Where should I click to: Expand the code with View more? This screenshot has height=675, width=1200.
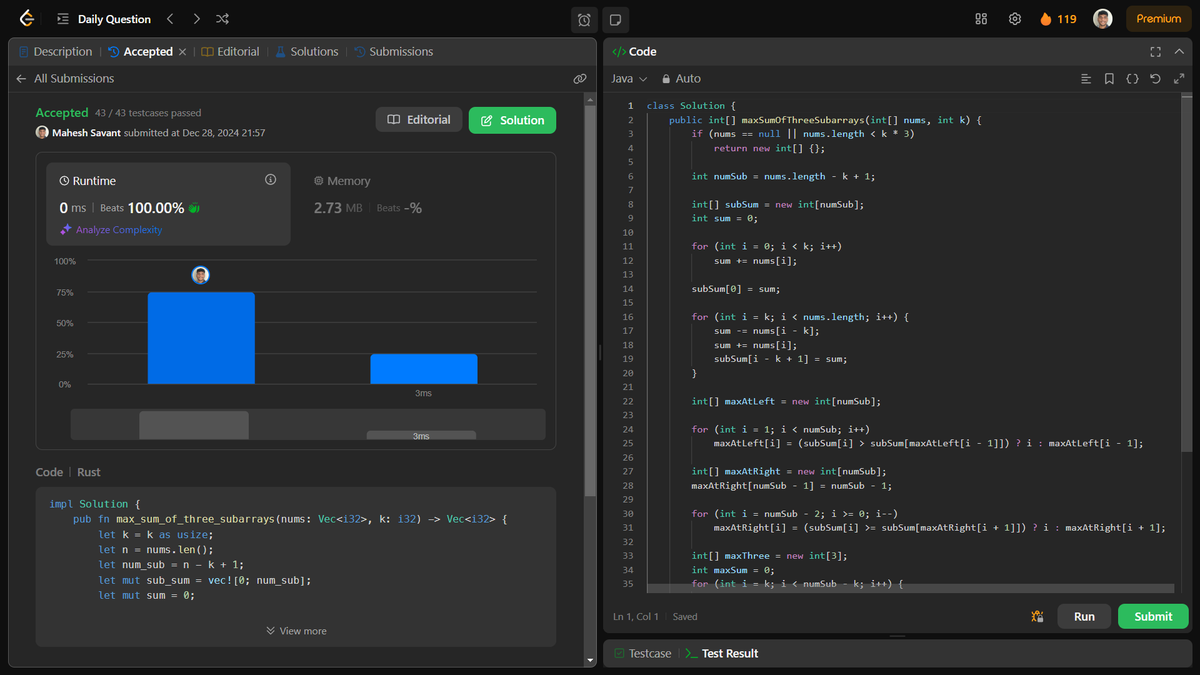[296, 631]
